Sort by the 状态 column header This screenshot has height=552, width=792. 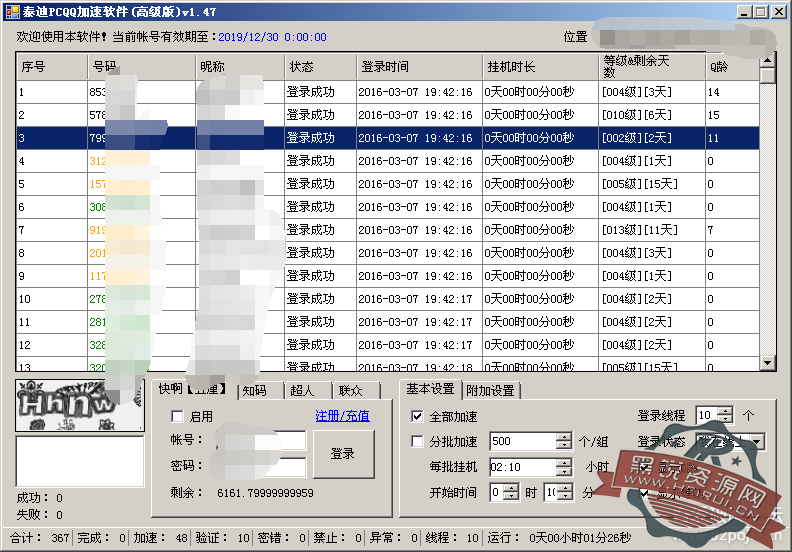(x=320, y=67)
